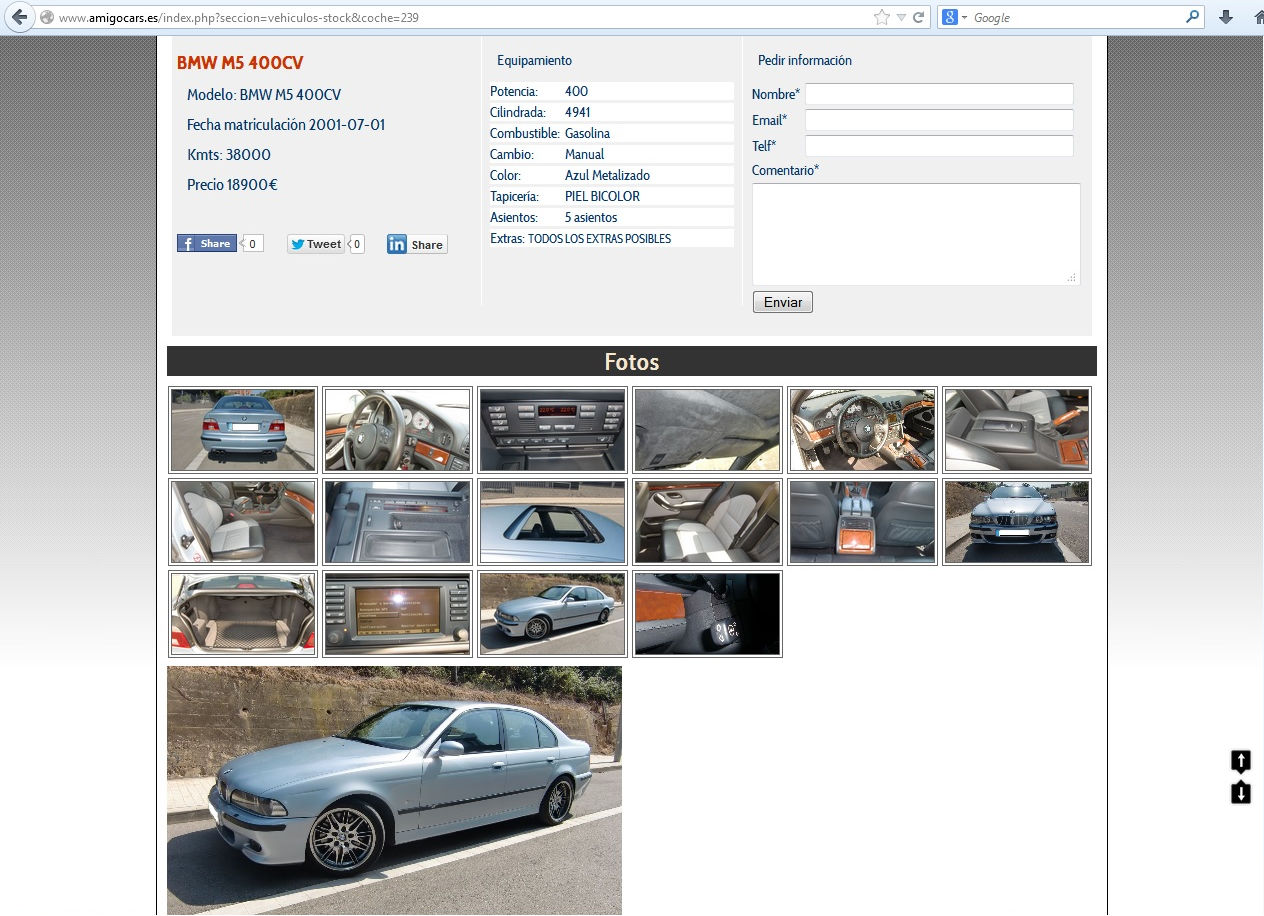Open the grey headliner thumbnail

point(707,430)
